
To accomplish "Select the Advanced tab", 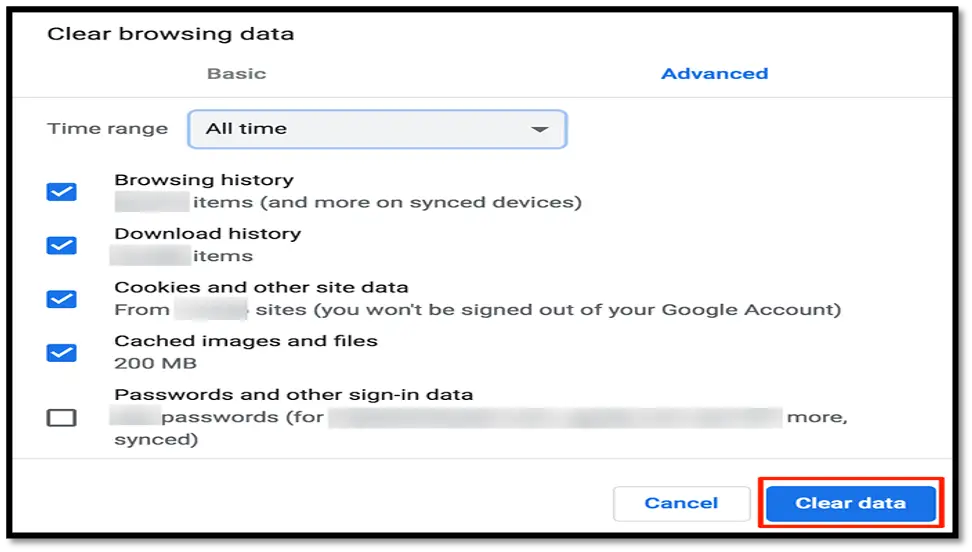I will (714, 73).
